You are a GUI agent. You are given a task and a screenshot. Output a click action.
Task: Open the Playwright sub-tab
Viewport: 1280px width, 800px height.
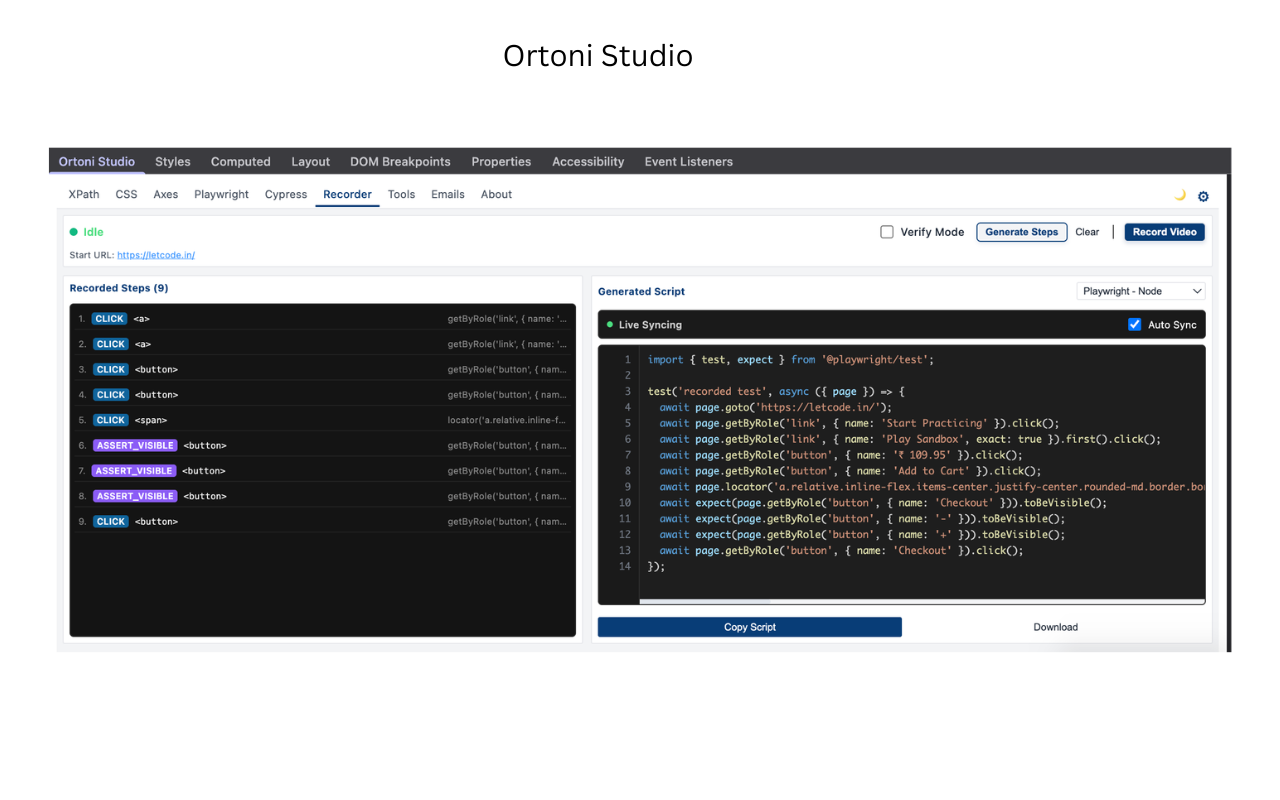coord(221,194)
